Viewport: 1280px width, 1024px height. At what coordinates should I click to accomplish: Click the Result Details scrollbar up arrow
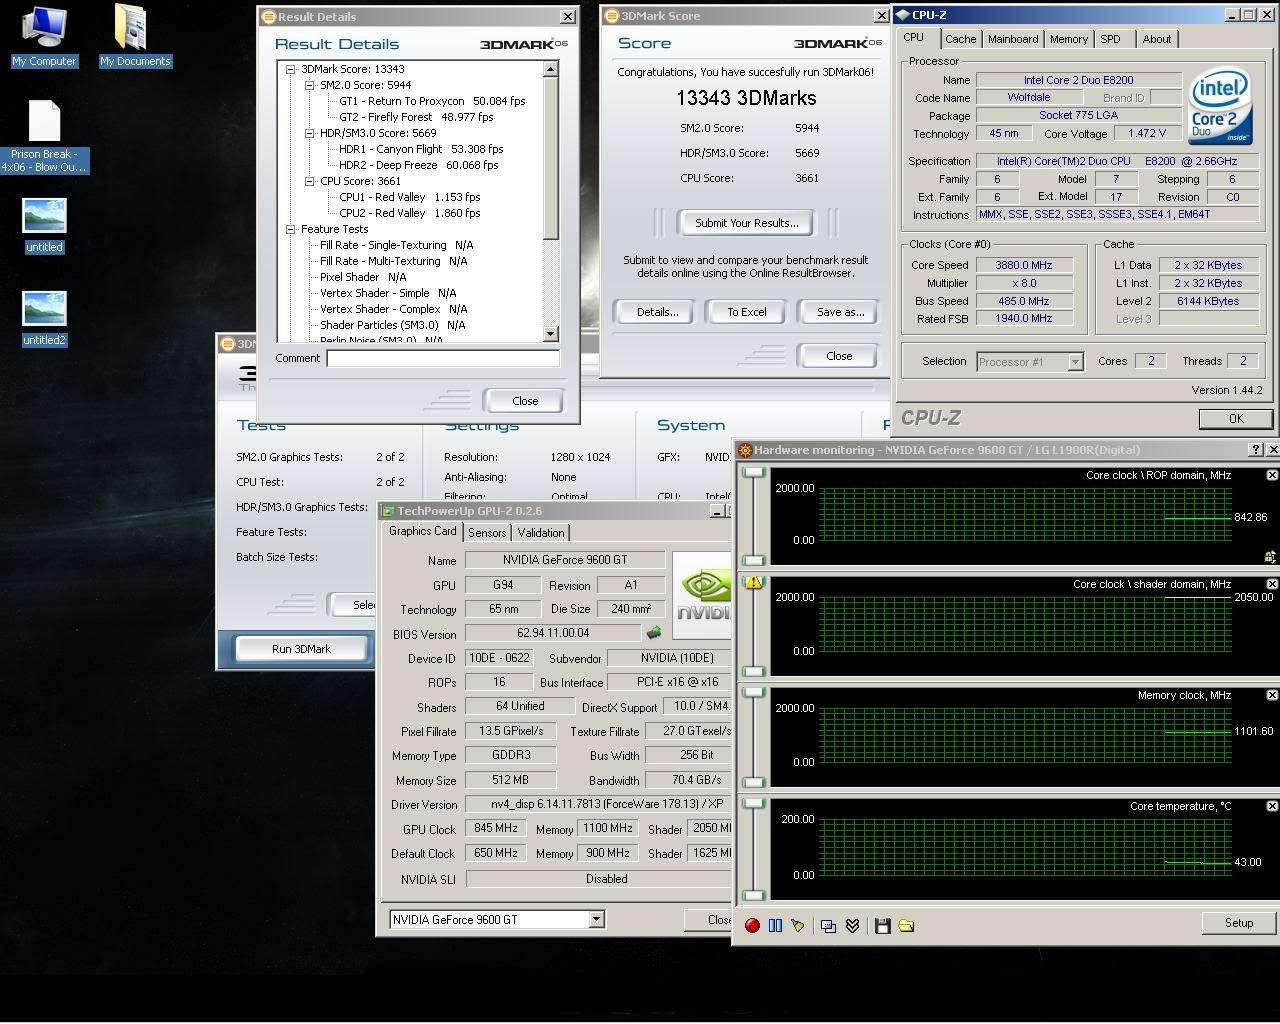[x=550, y=69]
